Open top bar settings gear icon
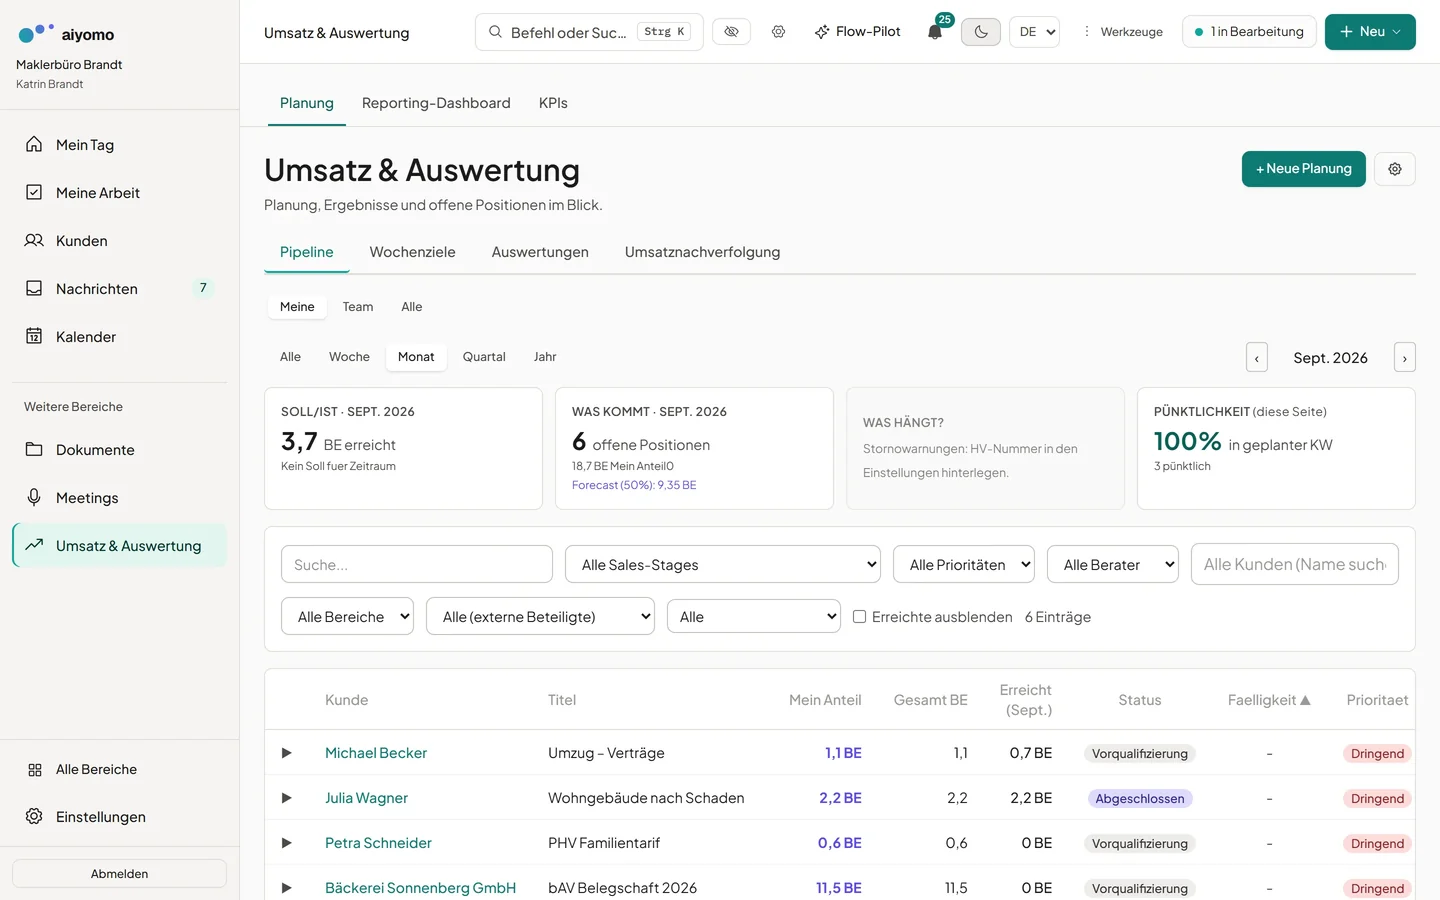 (778, 32)
